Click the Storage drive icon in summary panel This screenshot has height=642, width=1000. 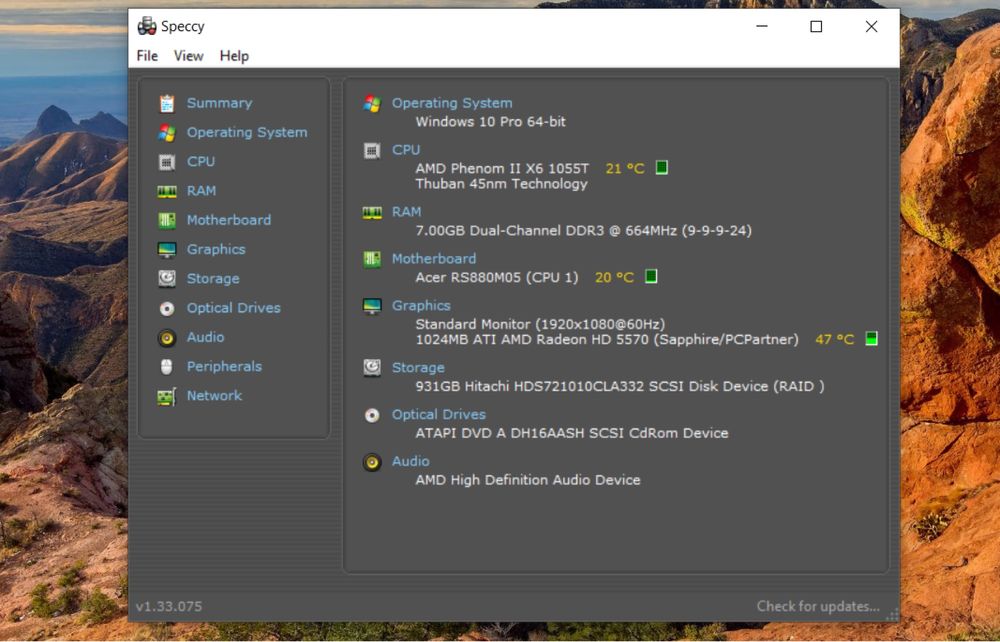pyautogui.click(x=372, y=368)
